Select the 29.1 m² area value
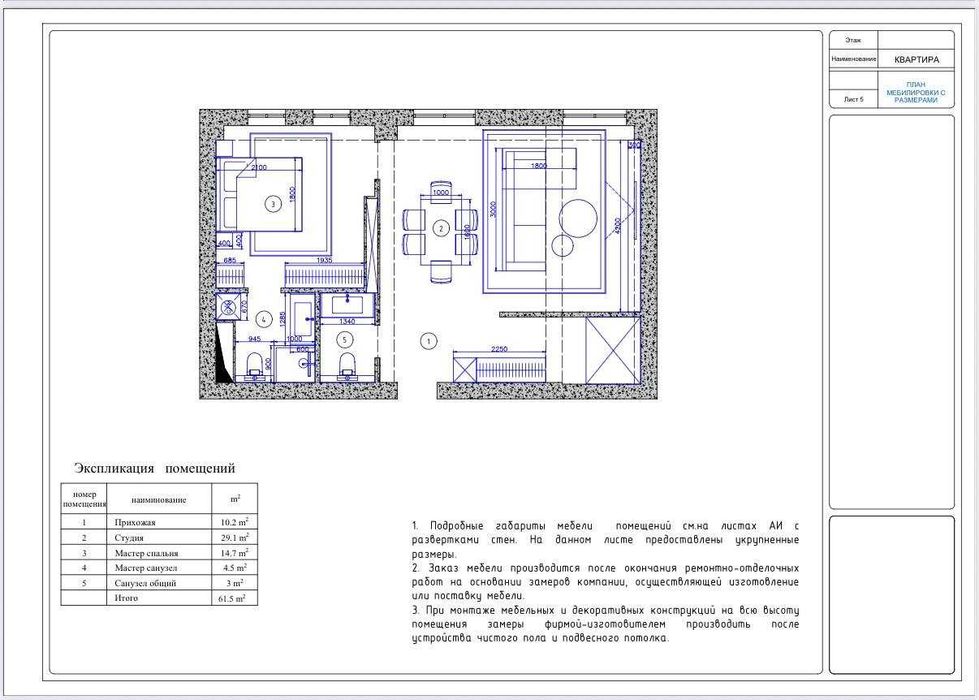This screenshot has width=979, height=700. [234, 537]
